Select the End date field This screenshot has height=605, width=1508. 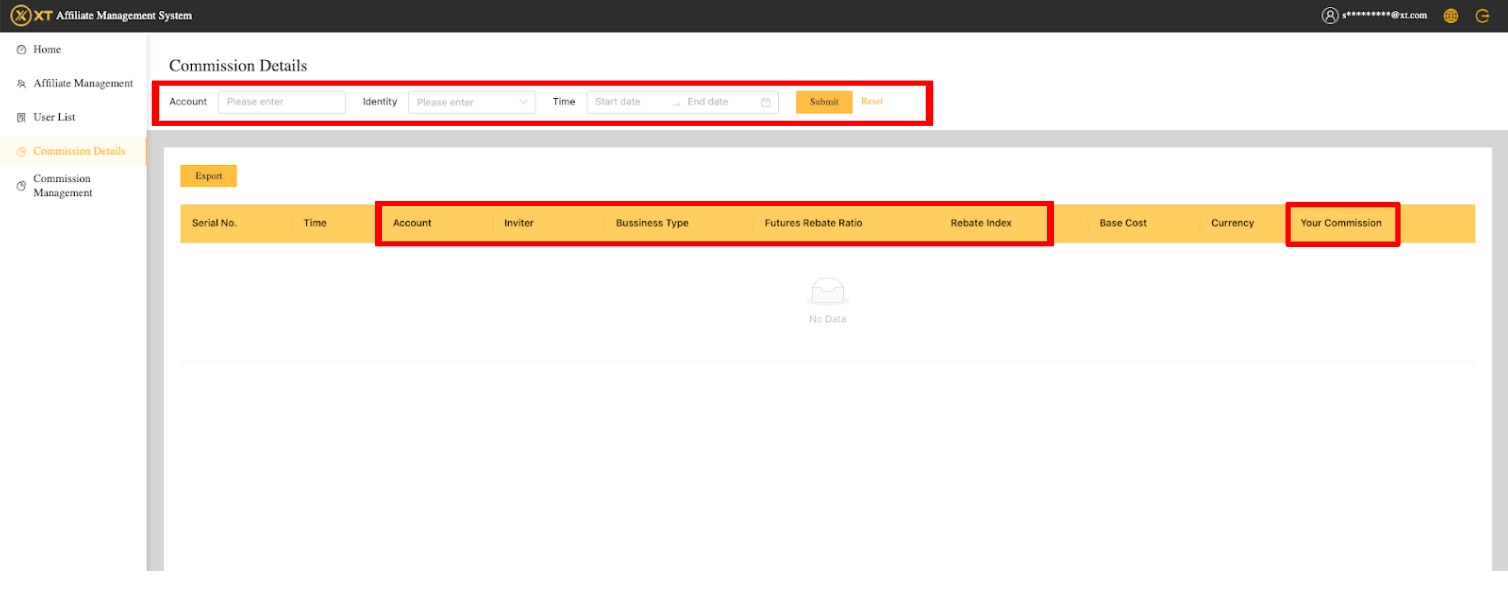(x=715, y=102)
